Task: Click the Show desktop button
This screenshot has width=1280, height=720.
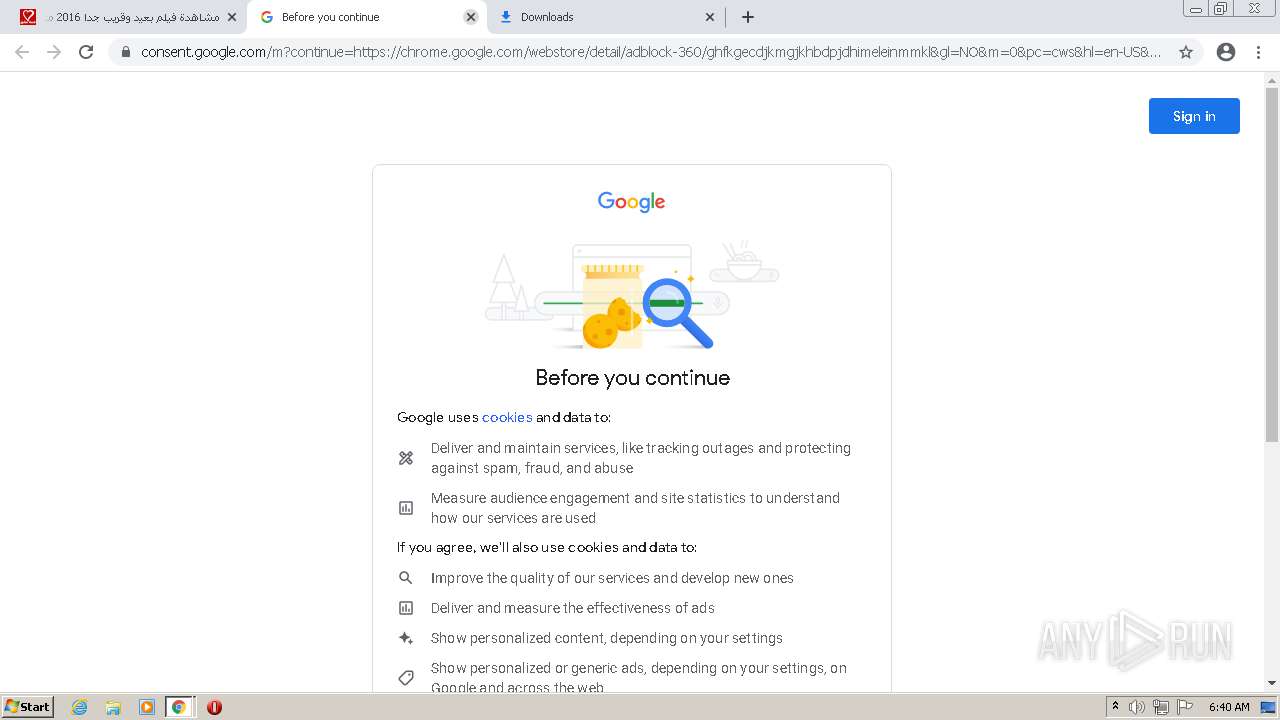Action: tap(1269, 707)
